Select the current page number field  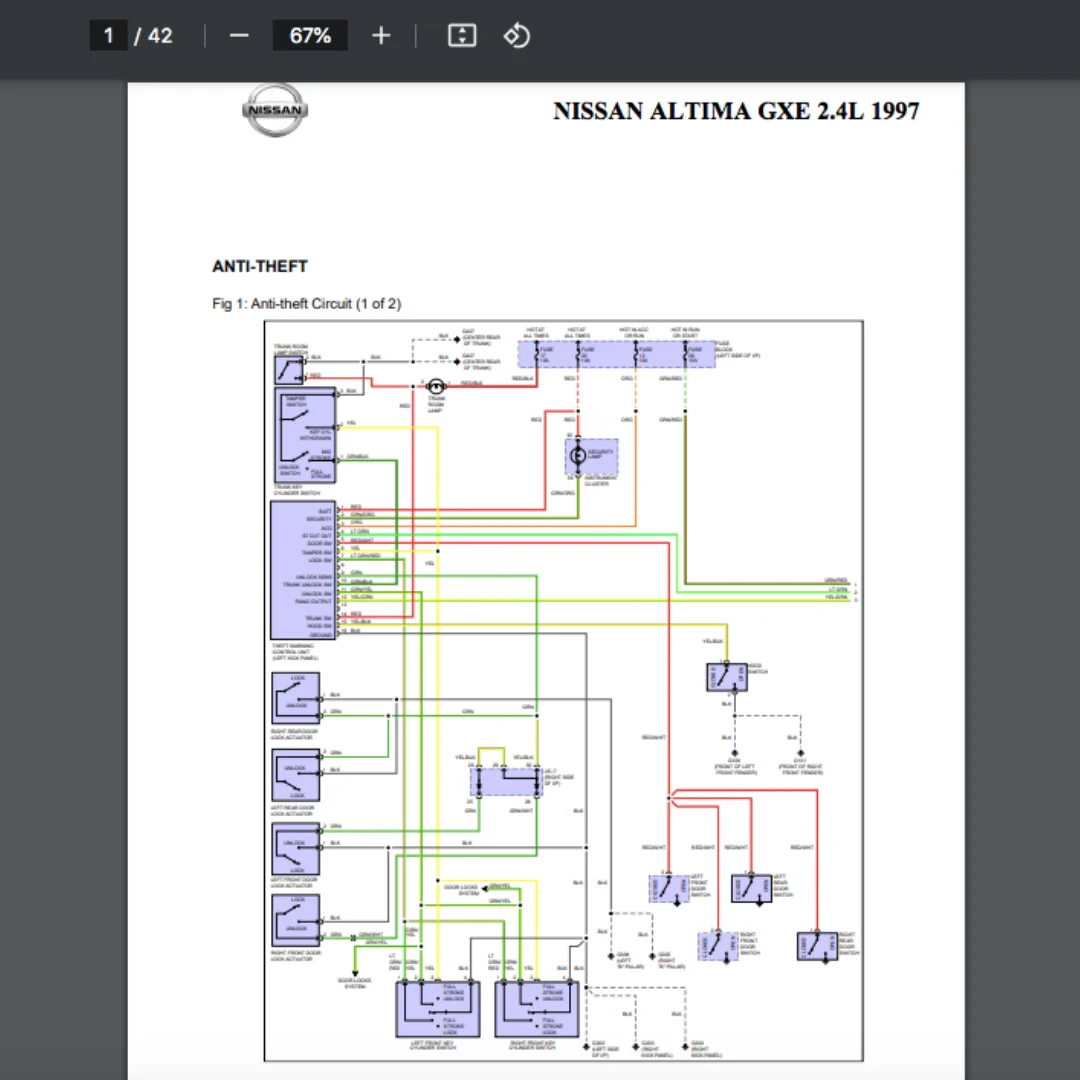pyautogui.click(x=108, y=36)
